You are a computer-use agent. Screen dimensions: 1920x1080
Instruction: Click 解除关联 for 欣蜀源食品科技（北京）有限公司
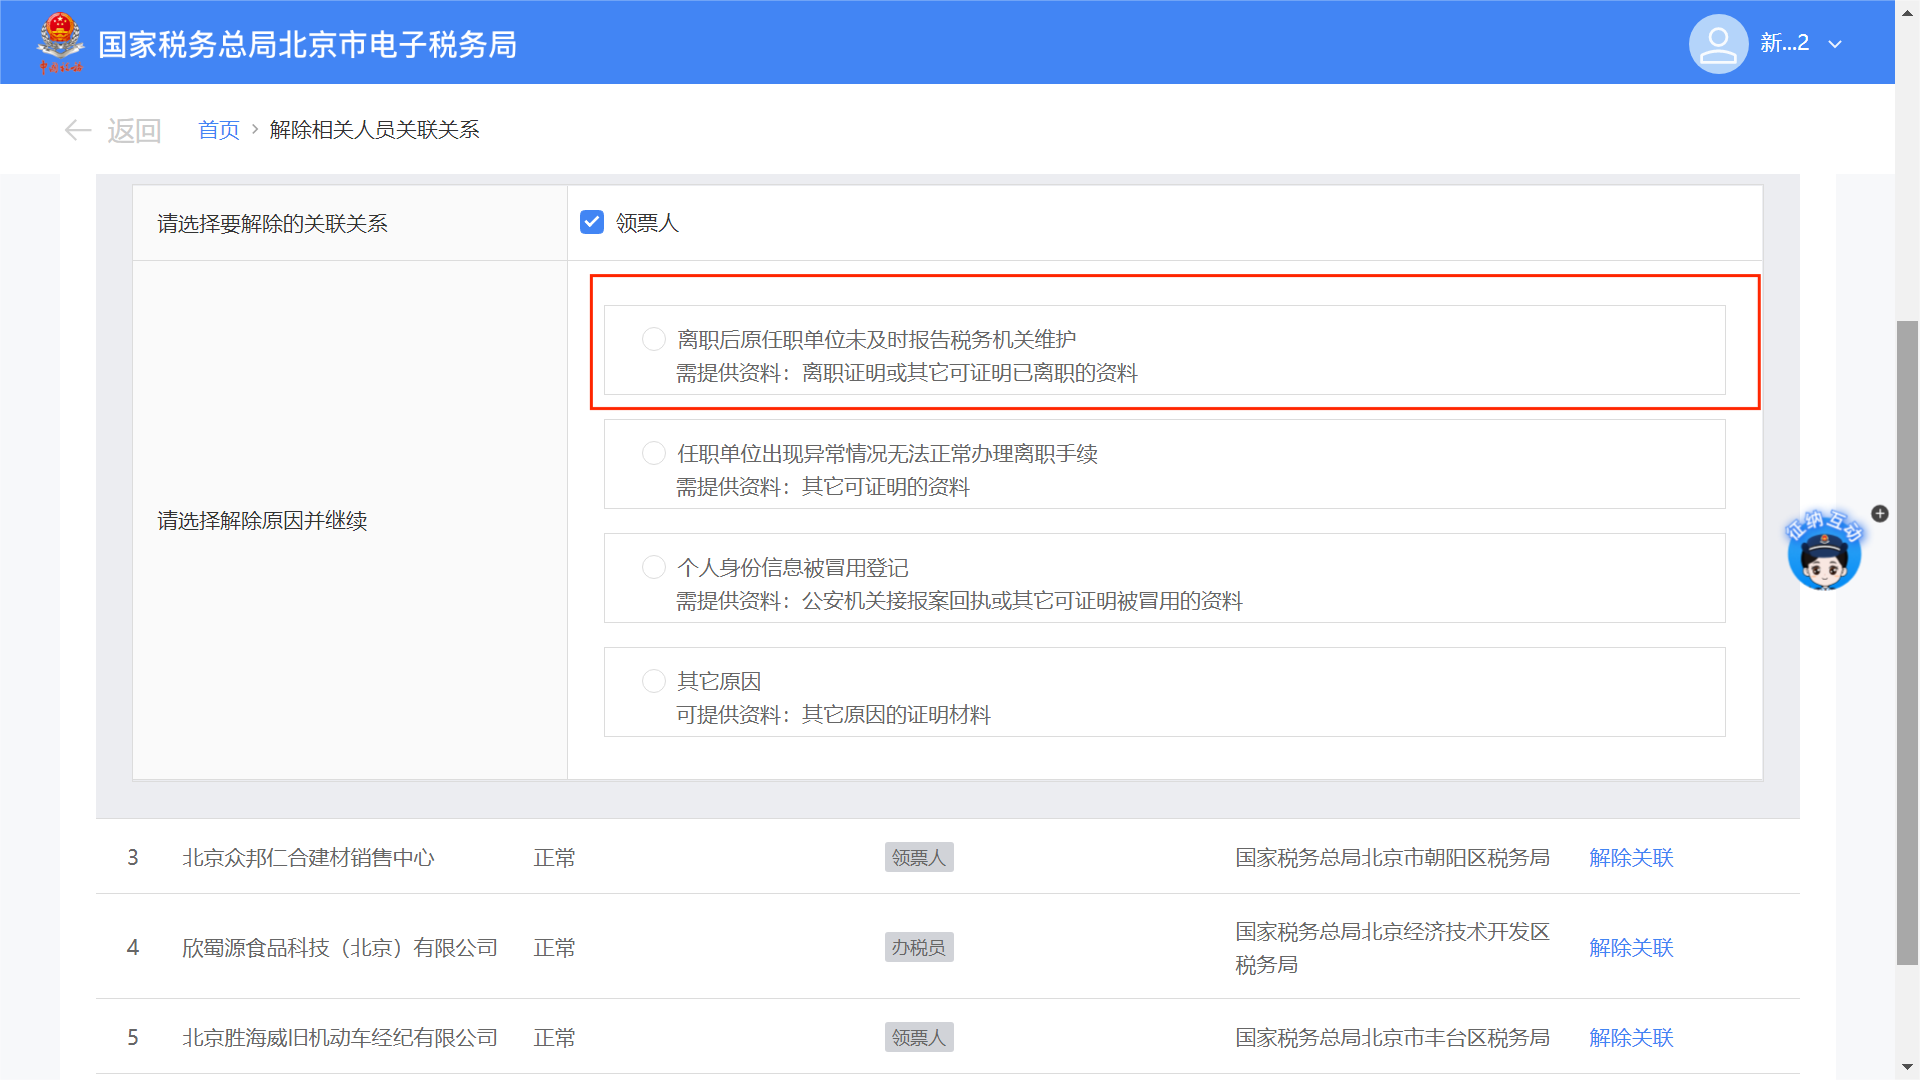[x=1631, y=947]
